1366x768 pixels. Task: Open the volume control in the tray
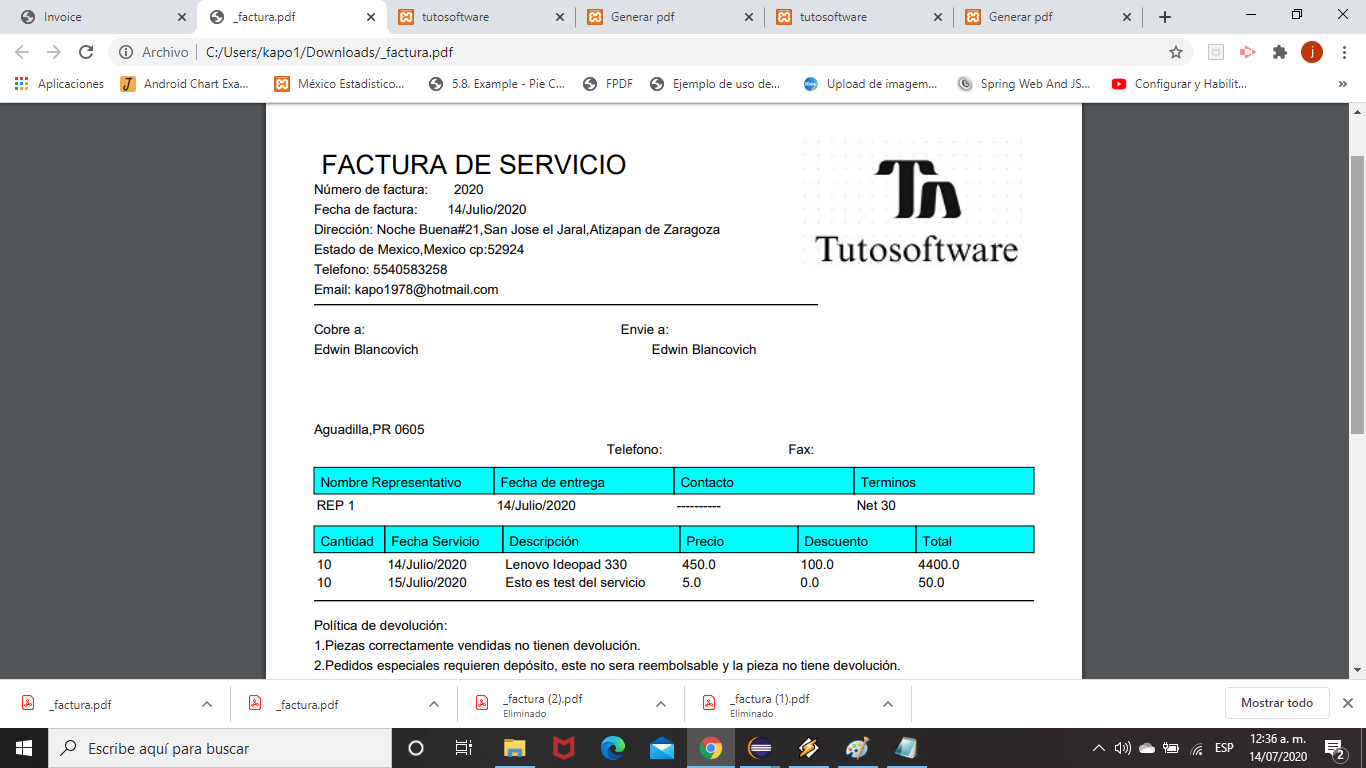click(x=1123, y=748)
